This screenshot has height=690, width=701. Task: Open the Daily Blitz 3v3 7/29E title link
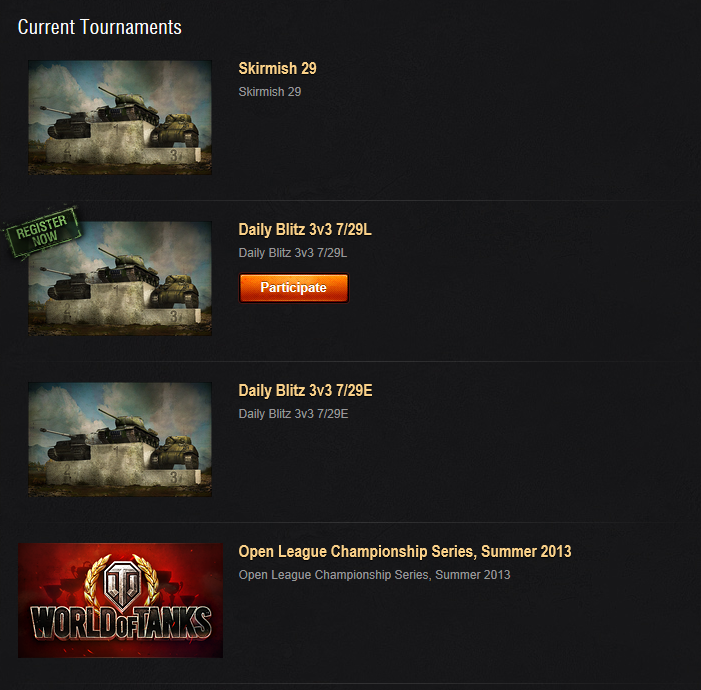coord(305,390)
